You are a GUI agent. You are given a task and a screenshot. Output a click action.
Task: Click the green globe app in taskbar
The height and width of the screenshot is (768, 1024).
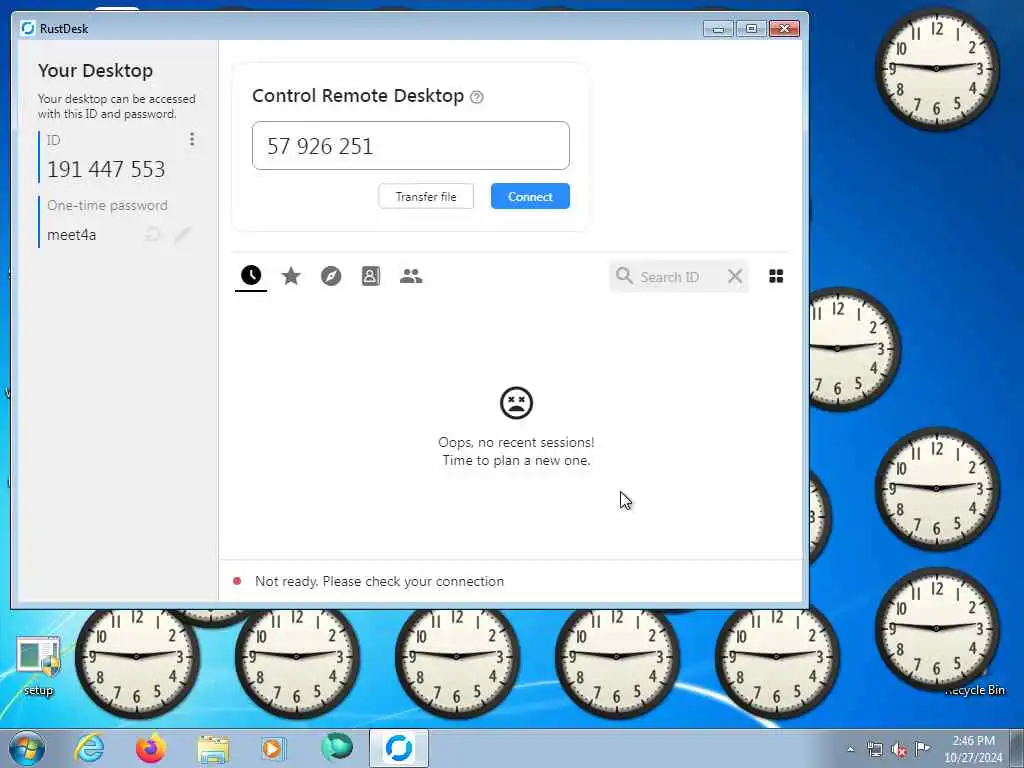(x=336, y=747)
